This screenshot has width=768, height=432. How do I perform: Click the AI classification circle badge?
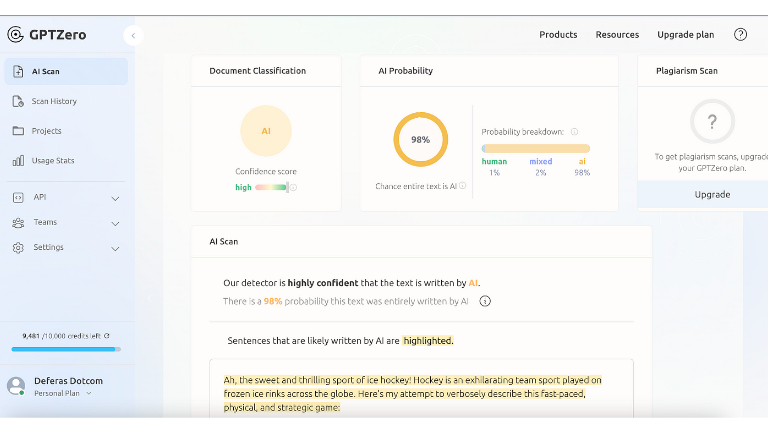click(266, 131)
